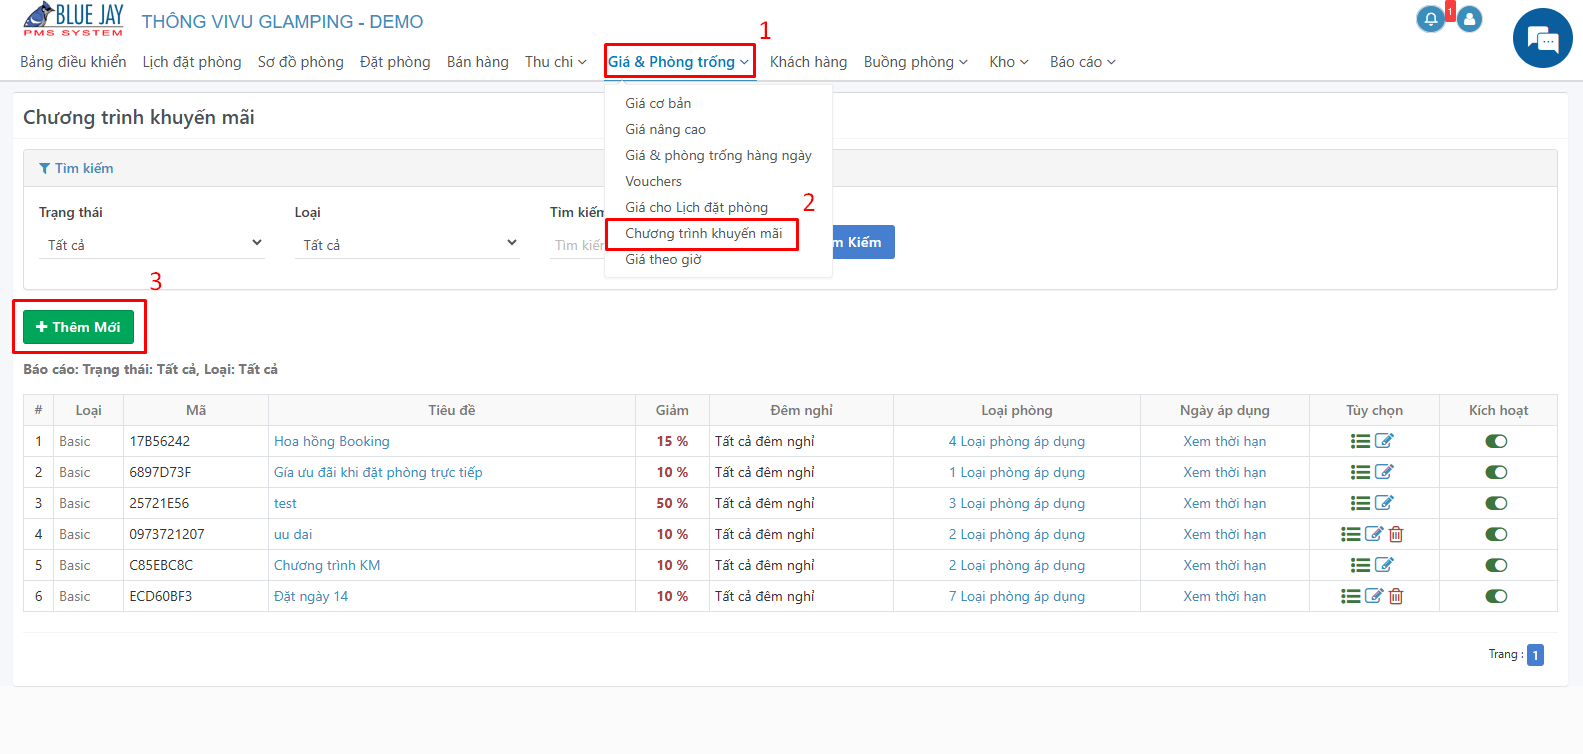
Task: View 4 Loại phòng áp dụng
Action: (x=1017, y=441)
